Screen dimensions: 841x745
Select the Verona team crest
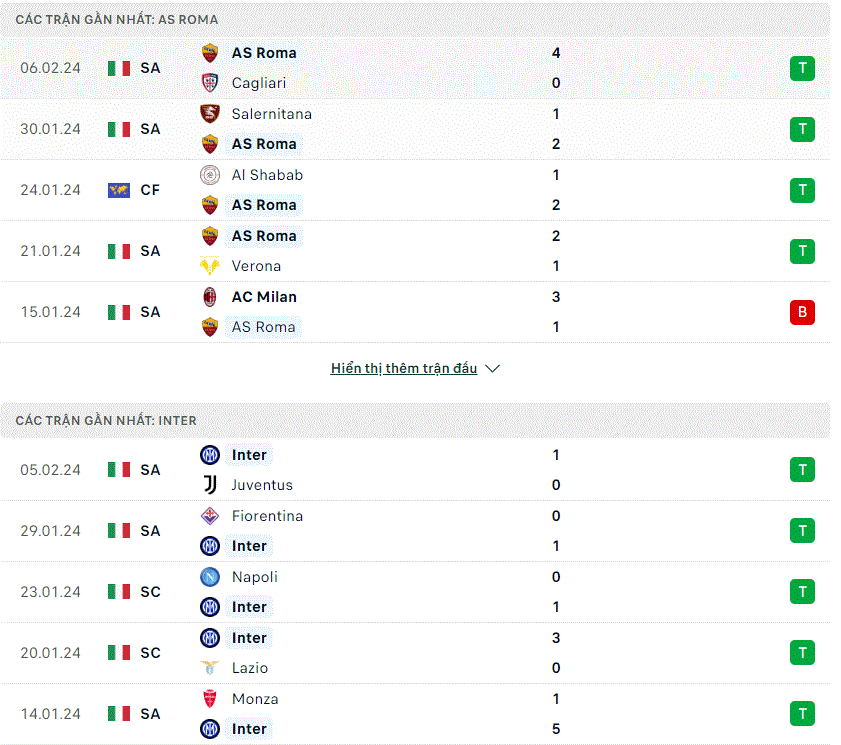[210, 266]
